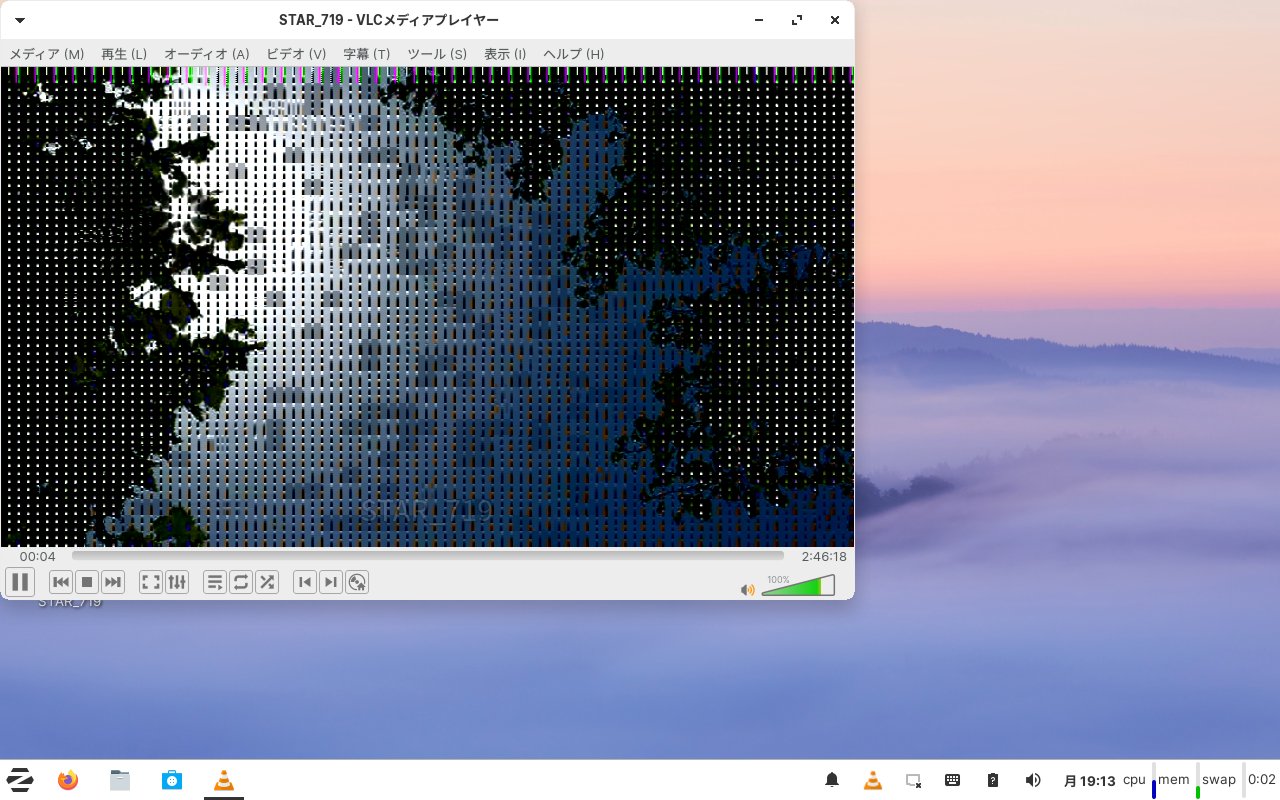This screenshot has width=1280, height=800.
Task: Open the clock showing 月 19:13
Action: 1089,780
